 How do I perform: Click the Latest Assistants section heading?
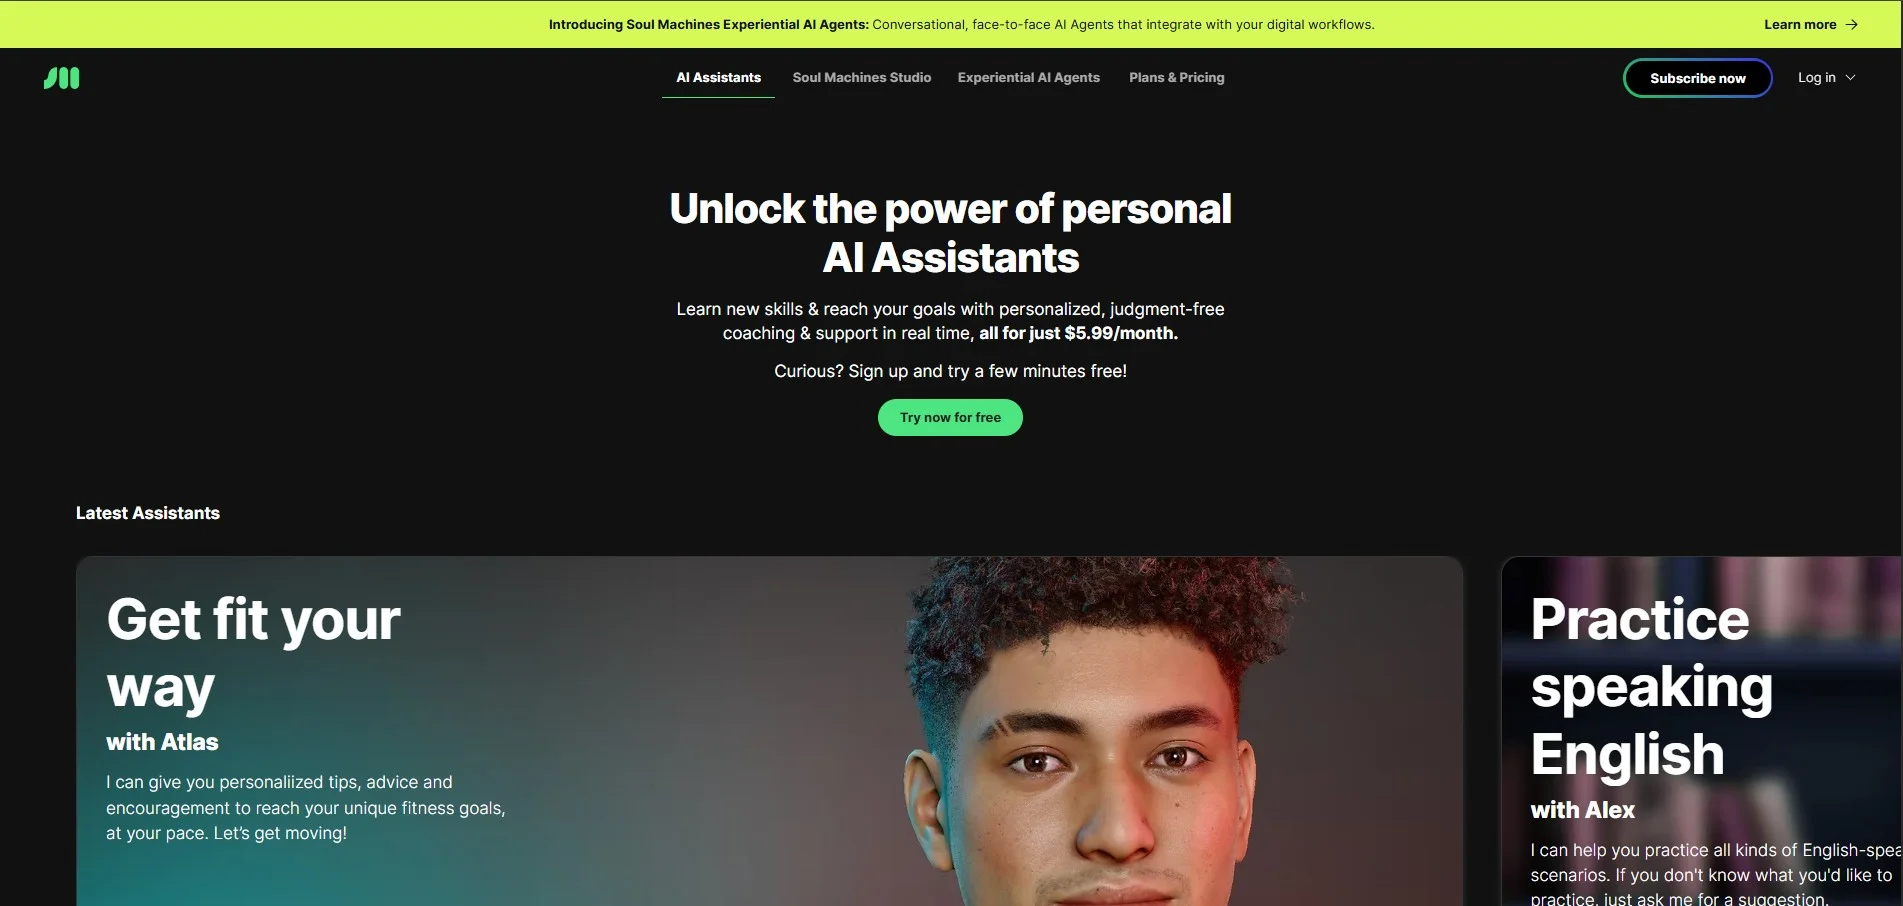pos(148,513)
